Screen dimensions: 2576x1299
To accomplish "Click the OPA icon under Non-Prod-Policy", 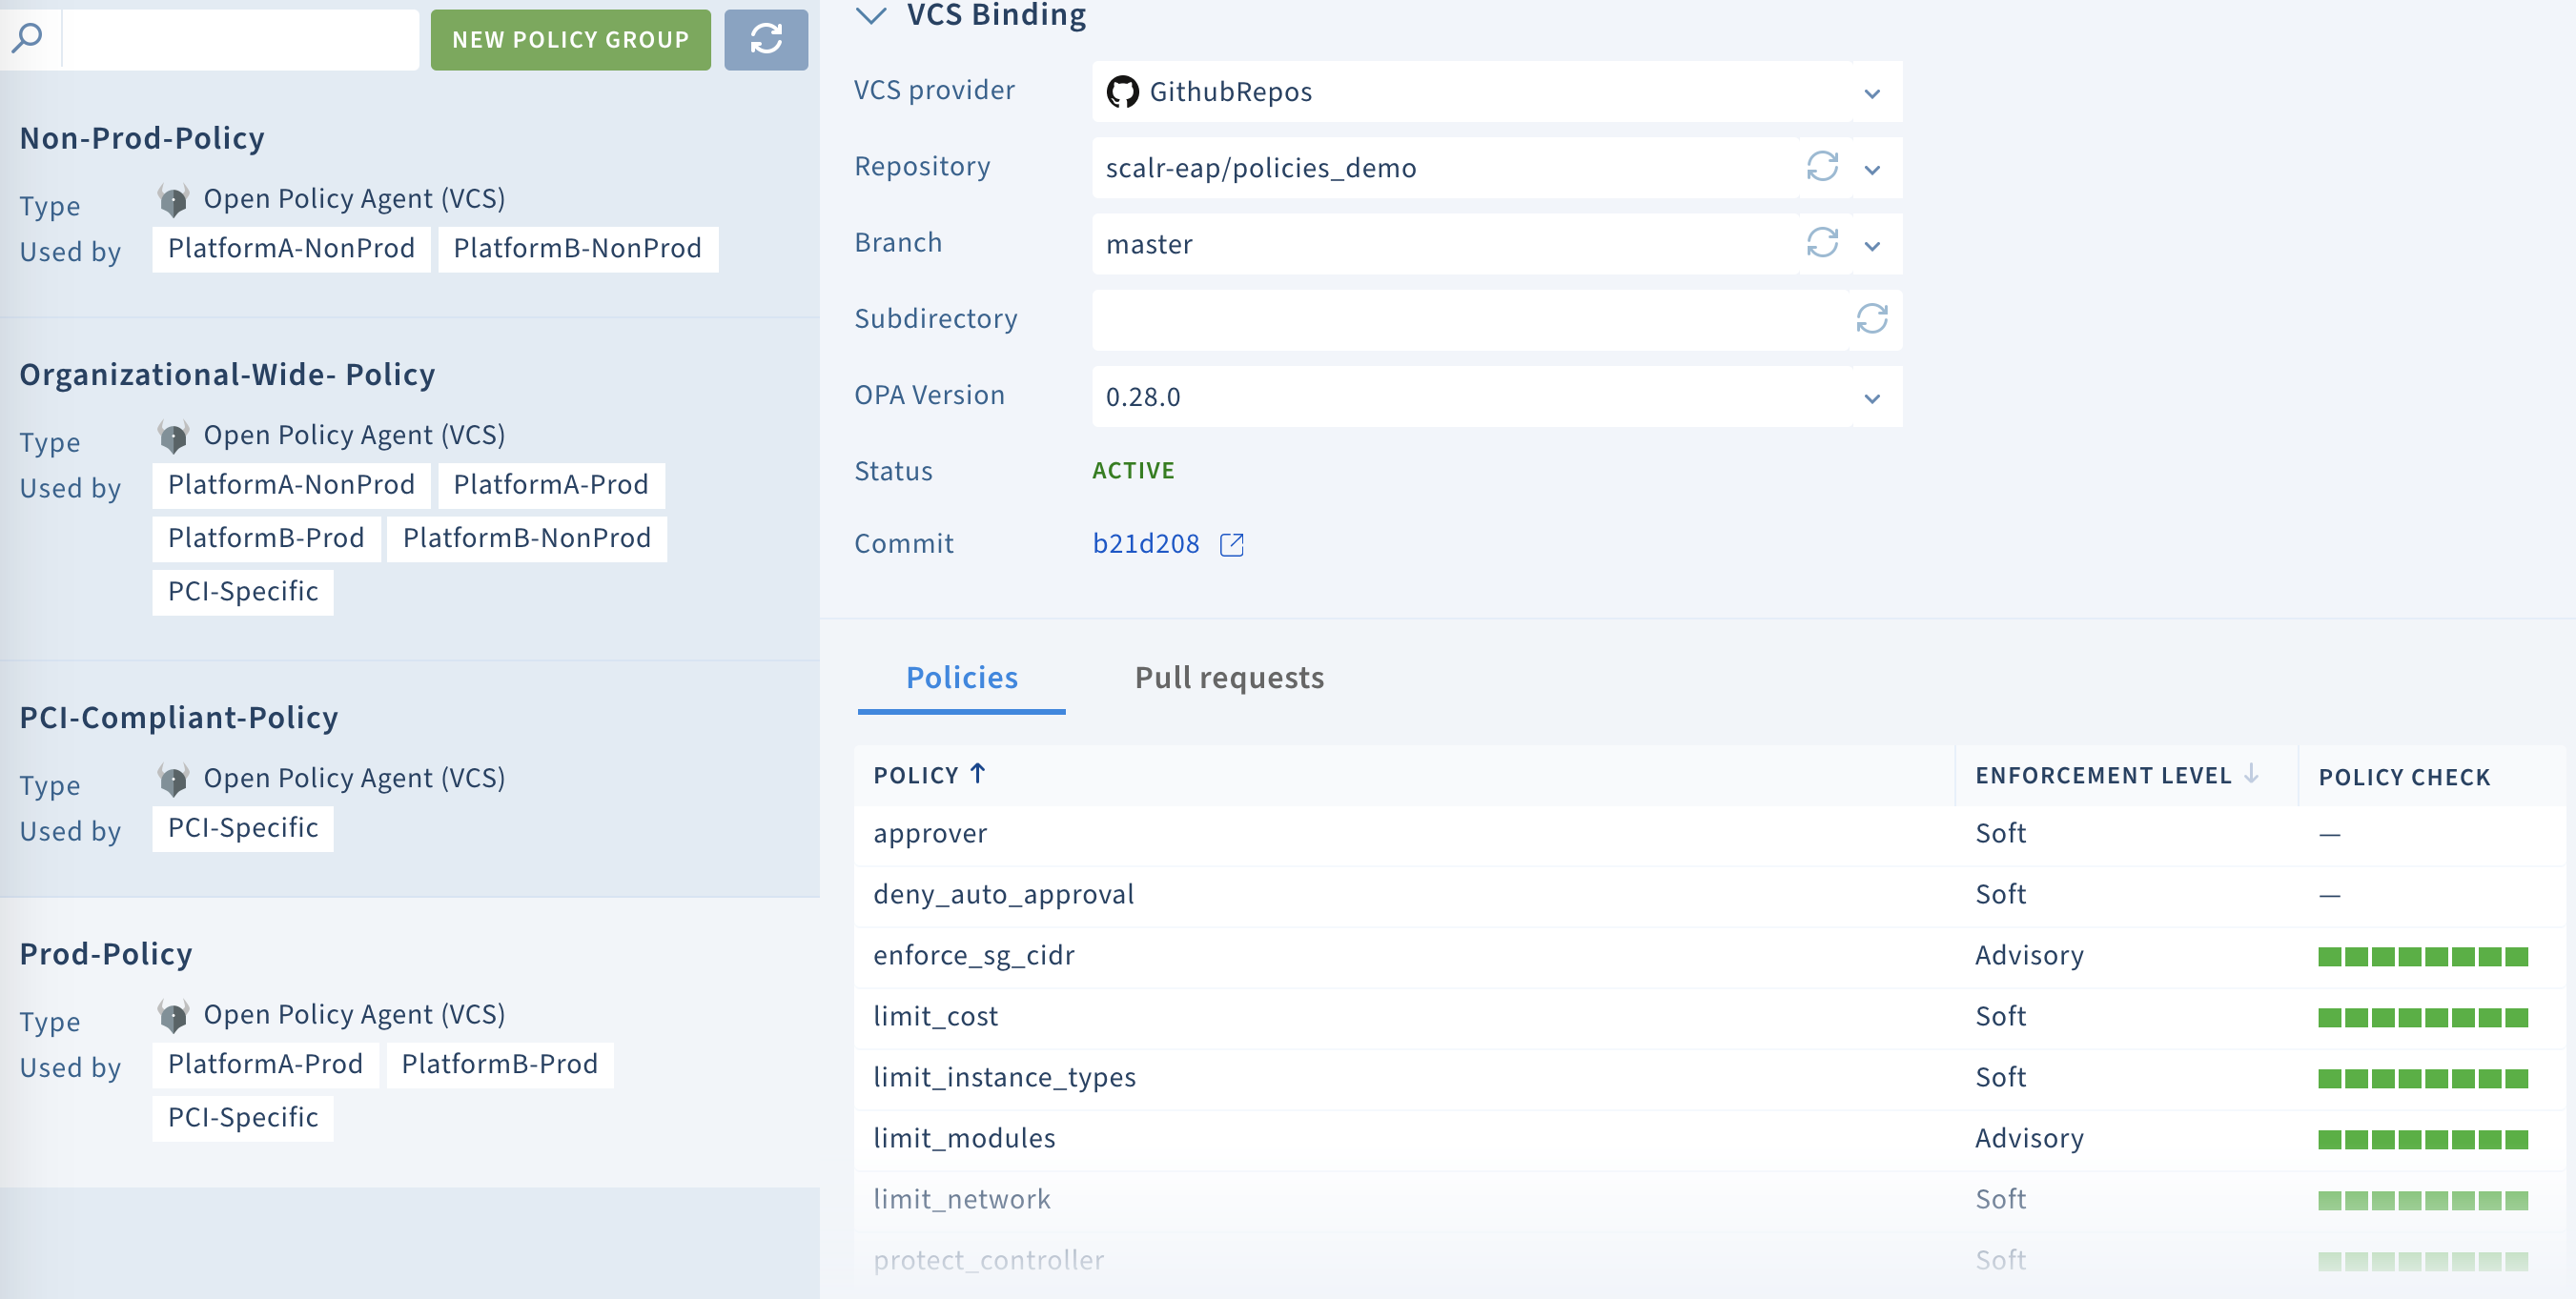I will pyautogui.click(x=175, y=198).
